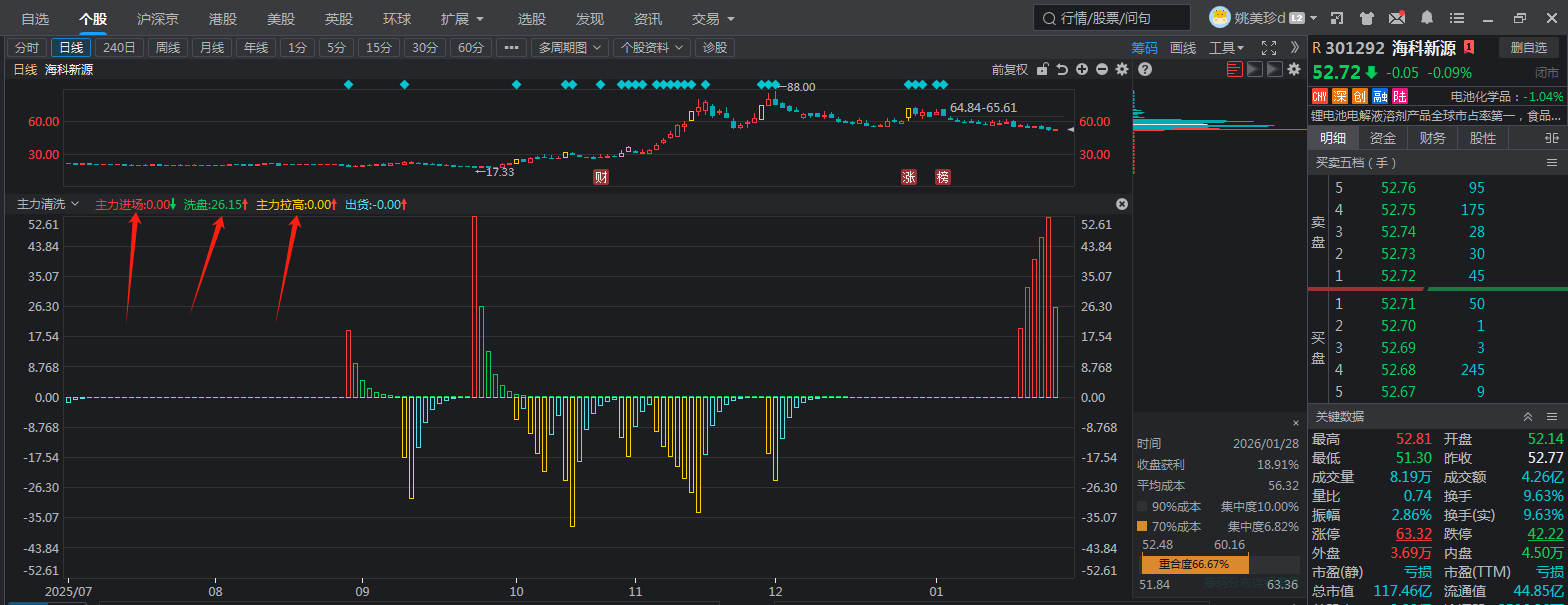
Task: Zoom in chart with plus icon
Action: click(x=1082, y=69)
